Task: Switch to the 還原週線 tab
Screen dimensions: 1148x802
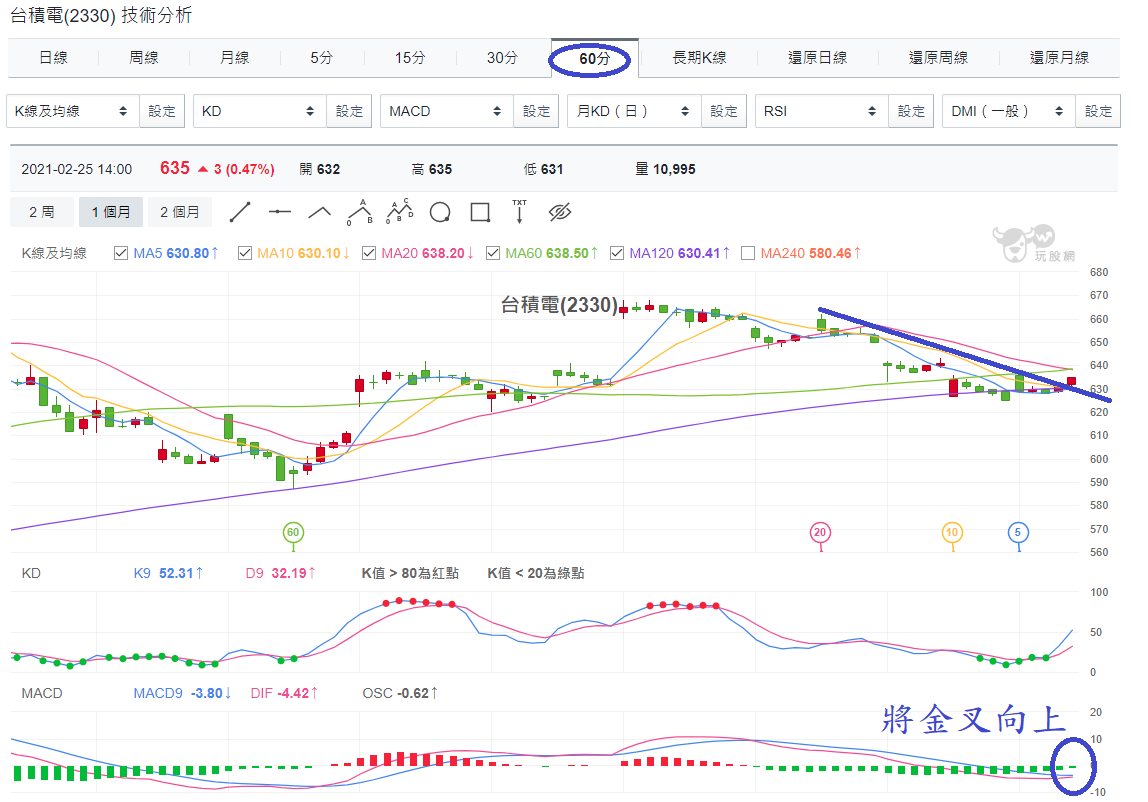Action: point(938,58)
